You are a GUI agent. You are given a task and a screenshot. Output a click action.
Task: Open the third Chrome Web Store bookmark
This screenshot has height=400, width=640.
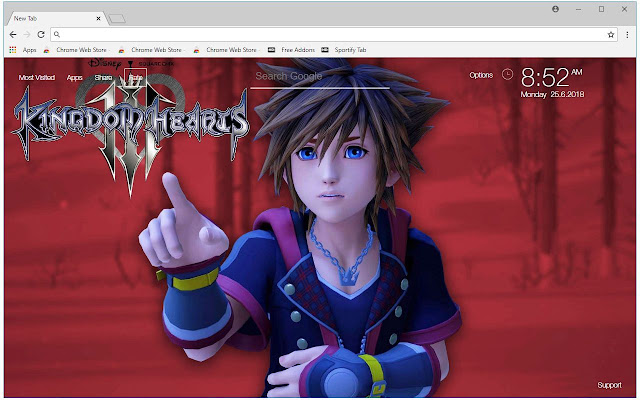coord(226,50)
